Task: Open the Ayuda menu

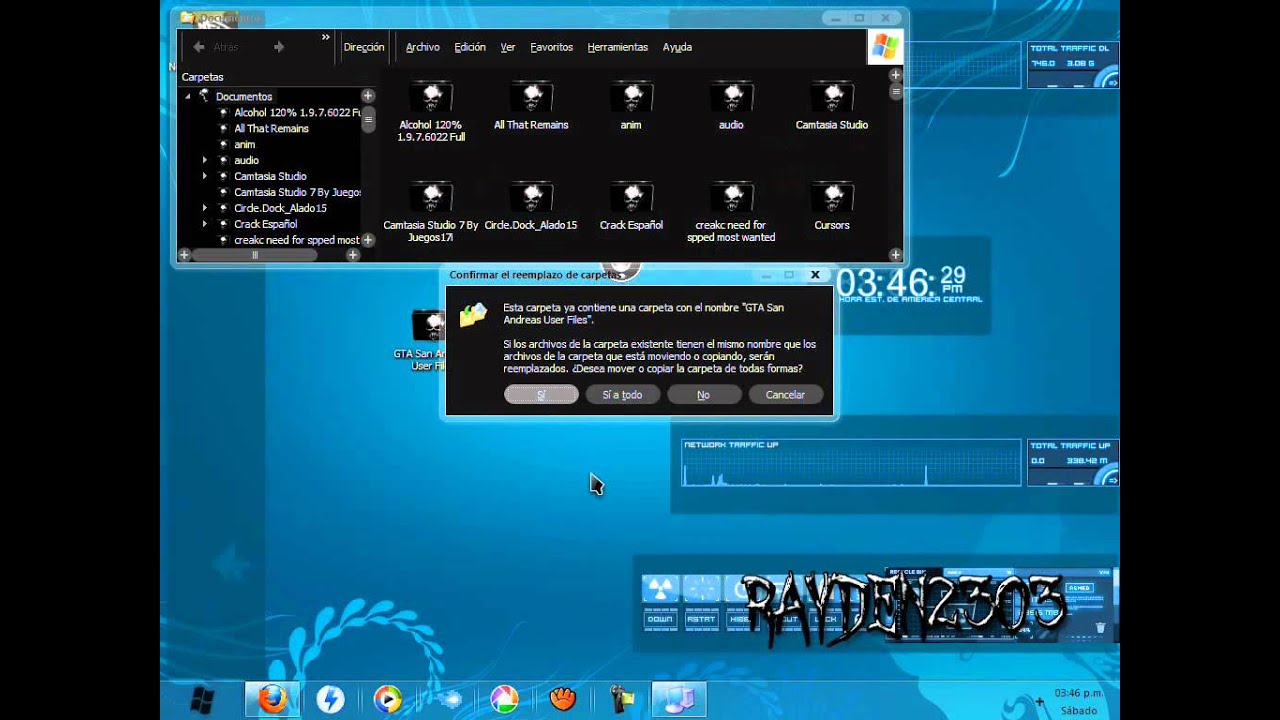Action: (x=677, y=47)
